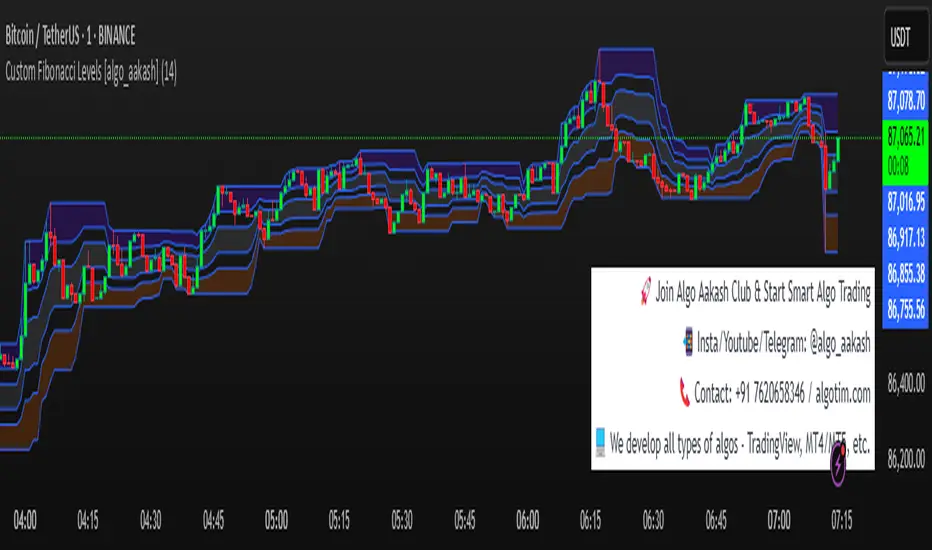
Task: Click the 07:15 time axis label
Action: coord(842,520)
